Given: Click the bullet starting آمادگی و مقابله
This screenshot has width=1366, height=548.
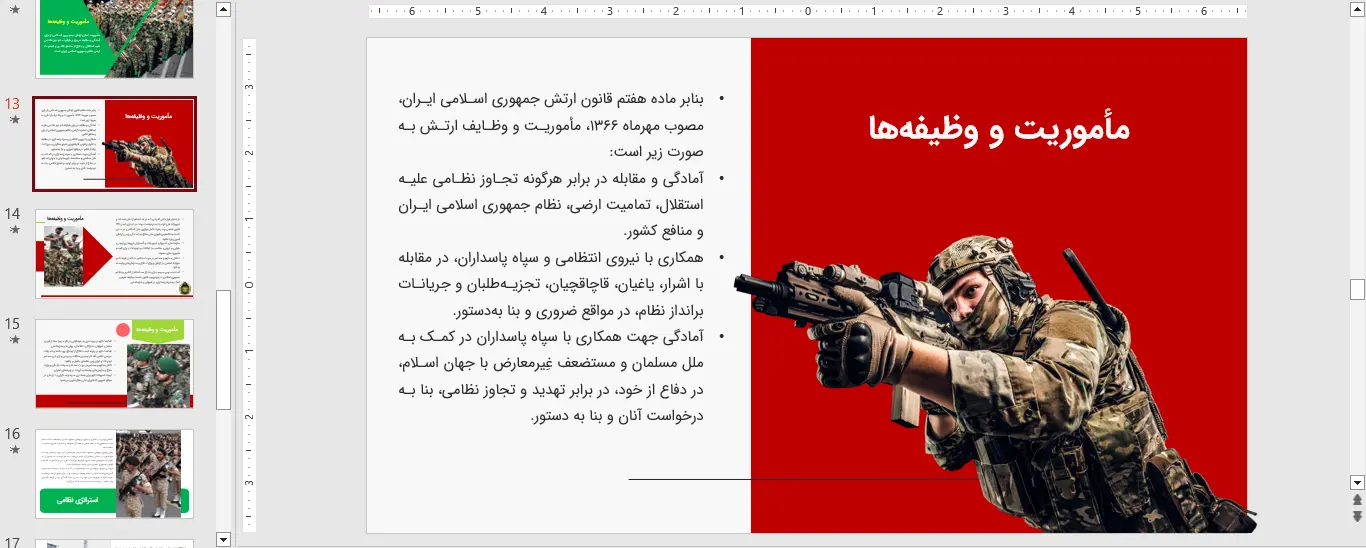Looking at the screenshot, I should pyautogui.click(x=551, y=205).
